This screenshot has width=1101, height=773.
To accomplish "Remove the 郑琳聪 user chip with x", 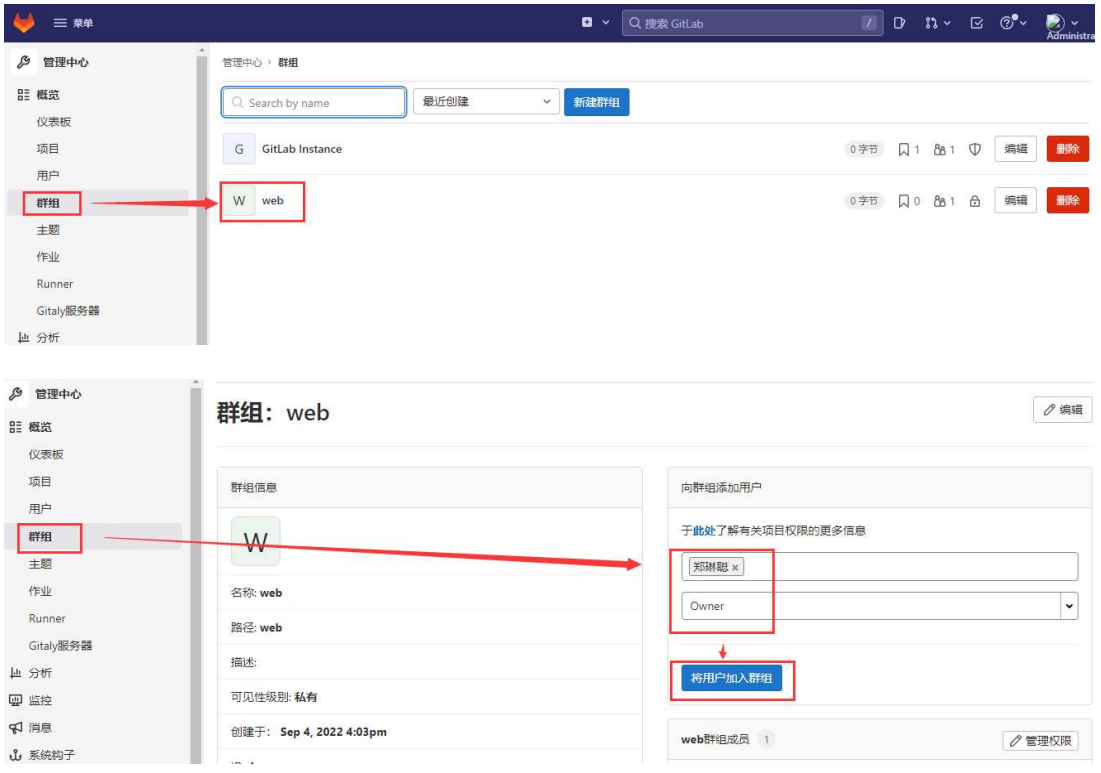I will pyautogui.click(x=735, y=567).
